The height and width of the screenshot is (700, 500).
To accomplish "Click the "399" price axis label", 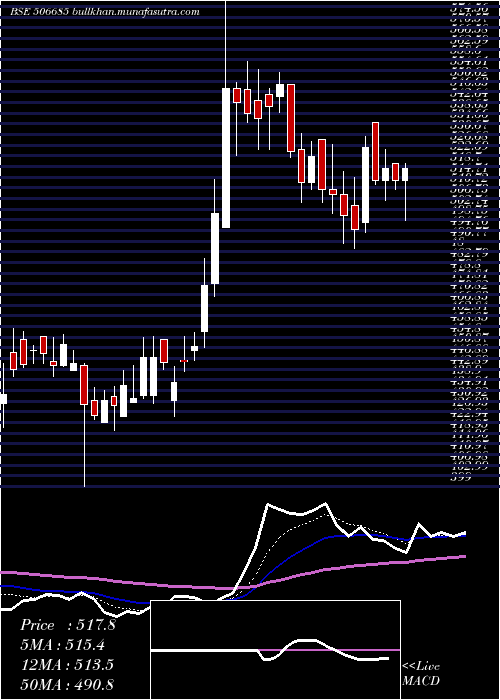I will click(x=461, y=478).
